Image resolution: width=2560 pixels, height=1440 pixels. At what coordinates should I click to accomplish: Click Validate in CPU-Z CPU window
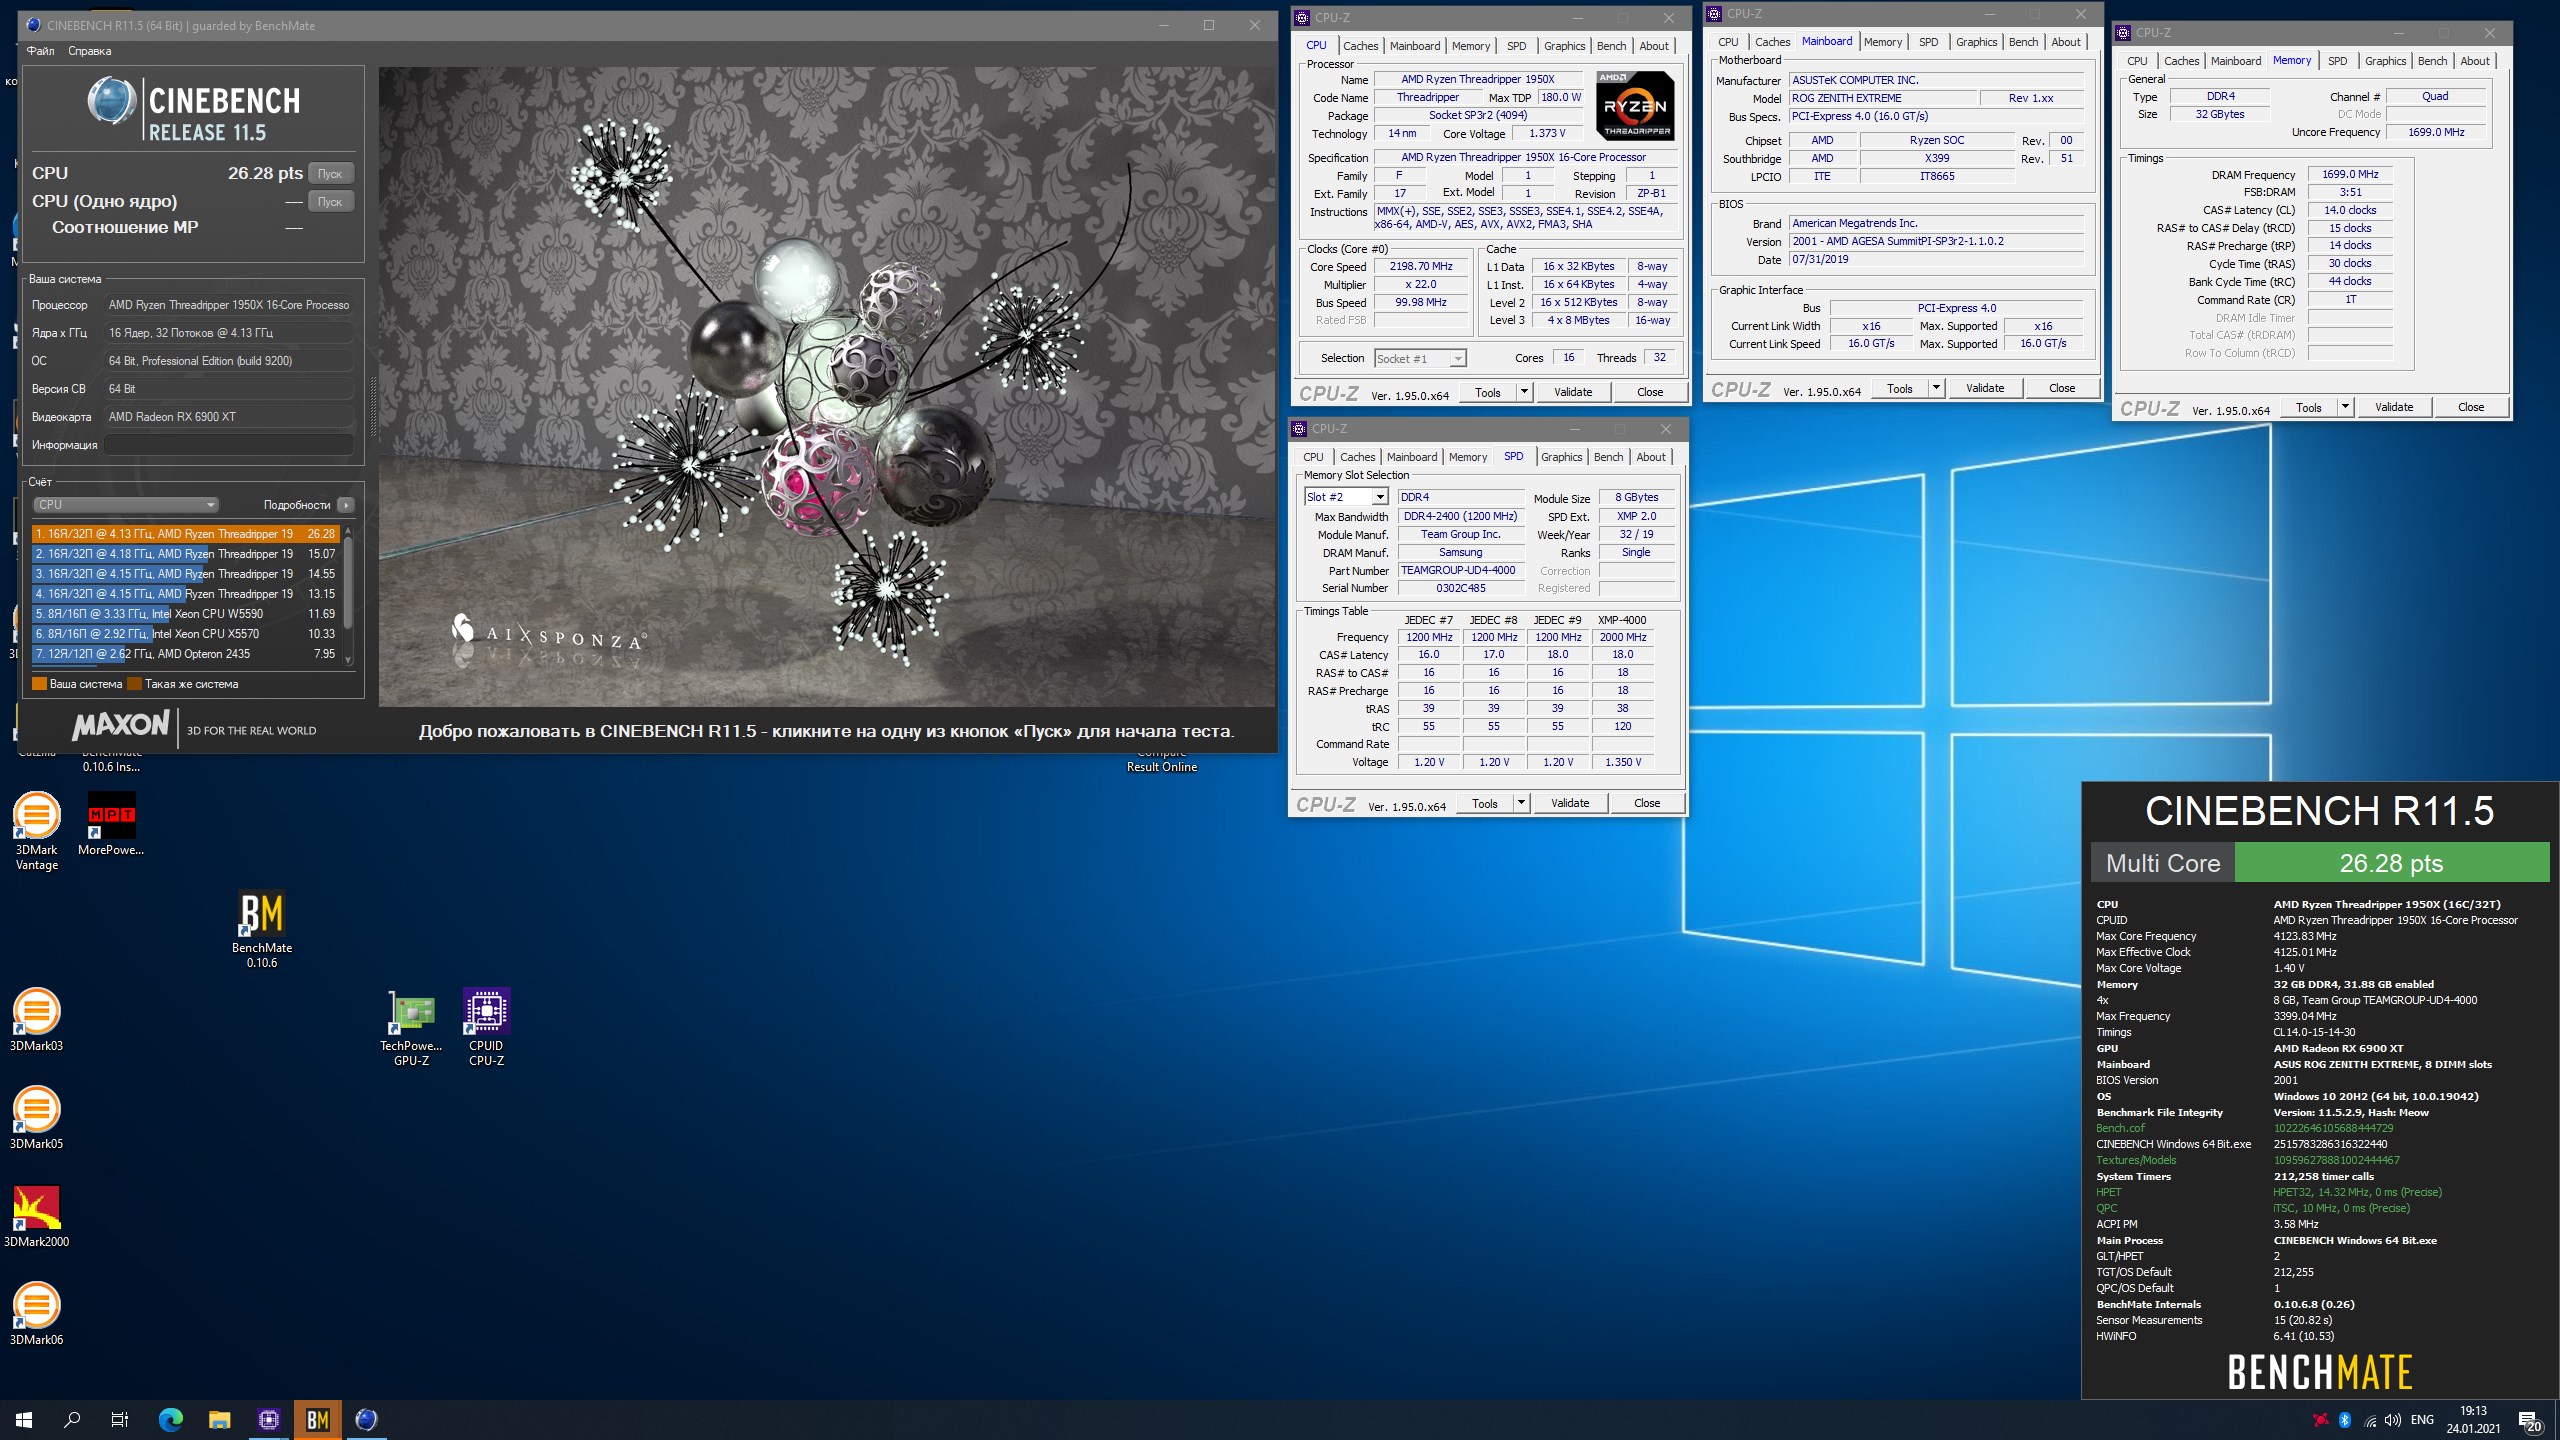coord(1573,392)
